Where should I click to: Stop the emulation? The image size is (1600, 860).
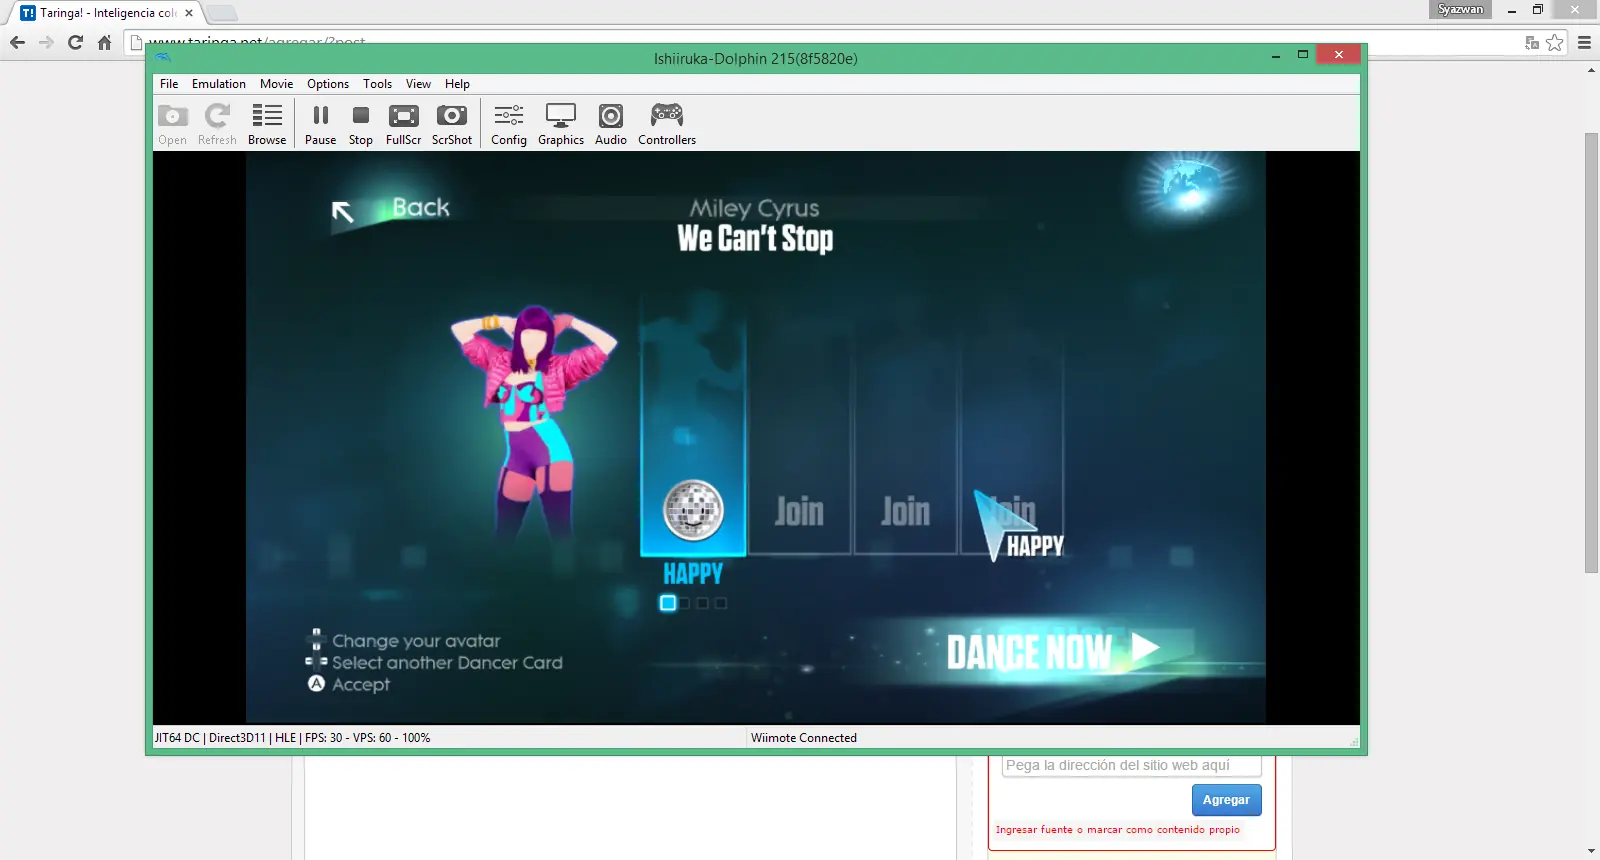(x=361, y=125)
